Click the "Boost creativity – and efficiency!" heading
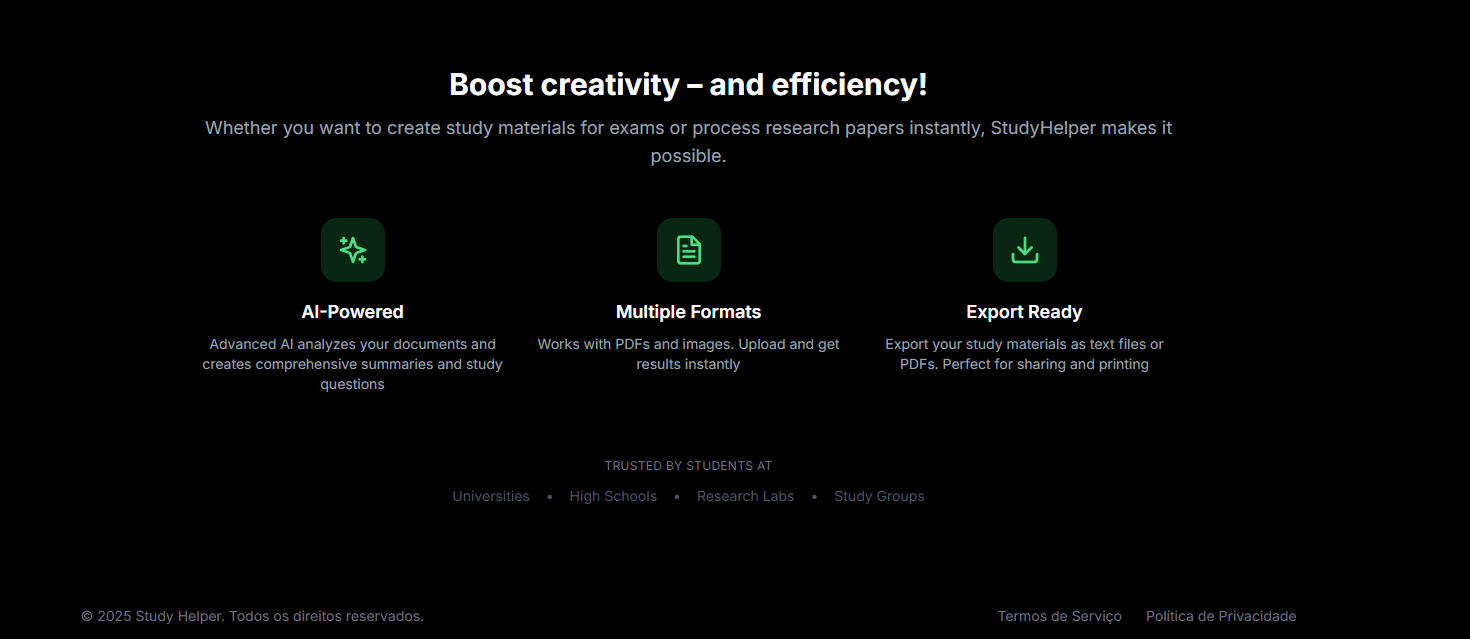 click(689, 85)
